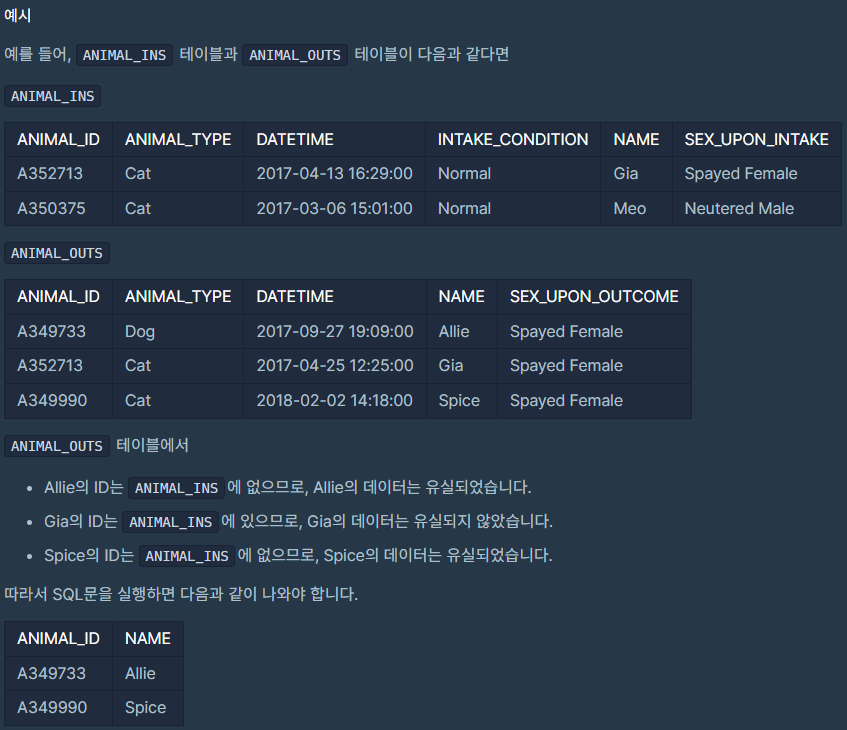Select the ANIMAL_INS code tag in the intro sentence
The height and width of the screenshot is (730, 847).
[x=124, y=55]
